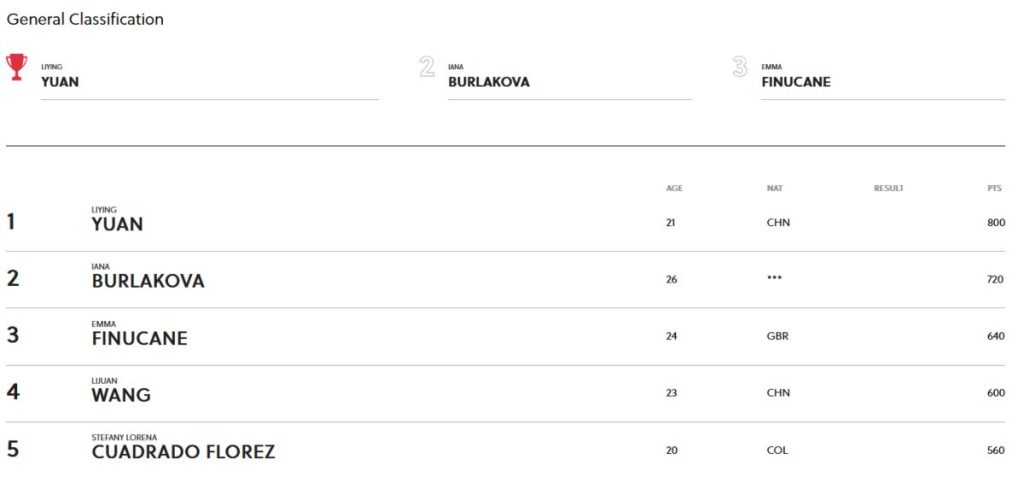Click the third place number icon
The image size is (1024, 477).
click(740, 67)
